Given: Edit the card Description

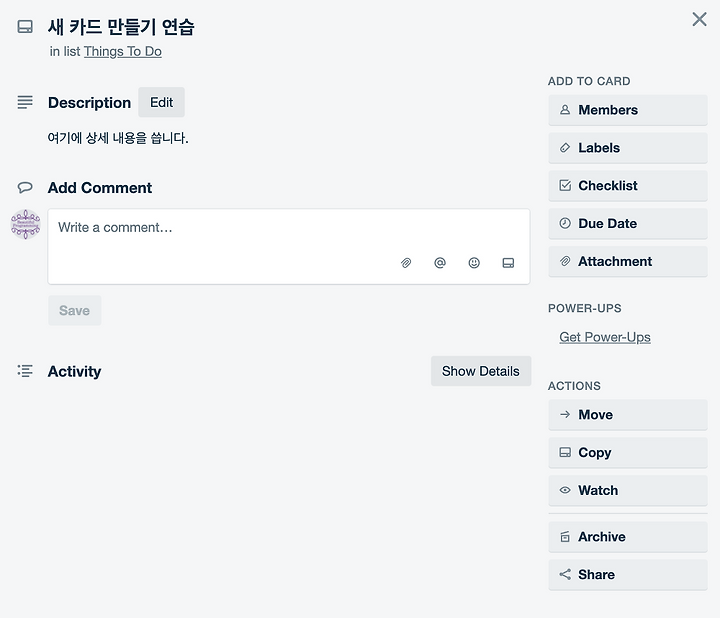Looking at the screenshot, I should coord(161,102).
